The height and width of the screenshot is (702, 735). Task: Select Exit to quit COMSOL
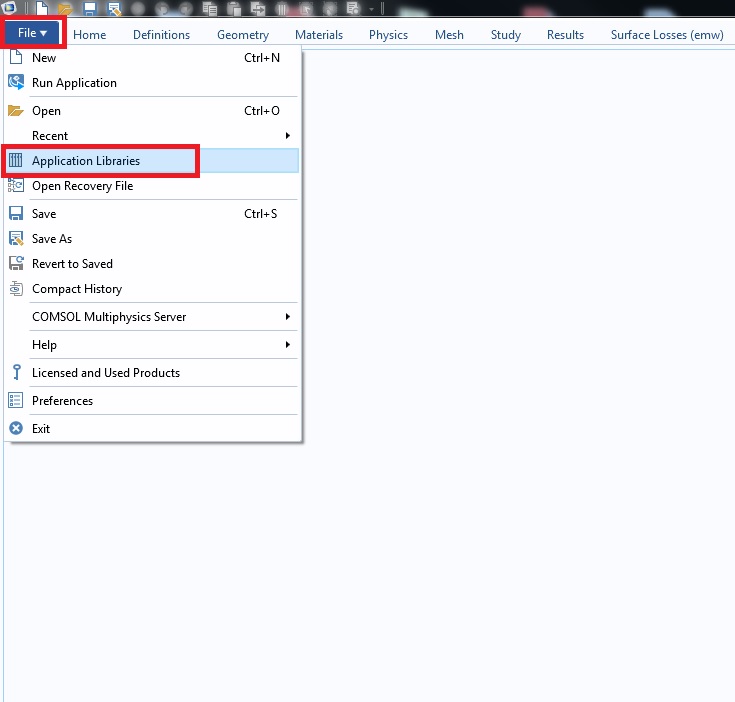click(x=41, y=429)
